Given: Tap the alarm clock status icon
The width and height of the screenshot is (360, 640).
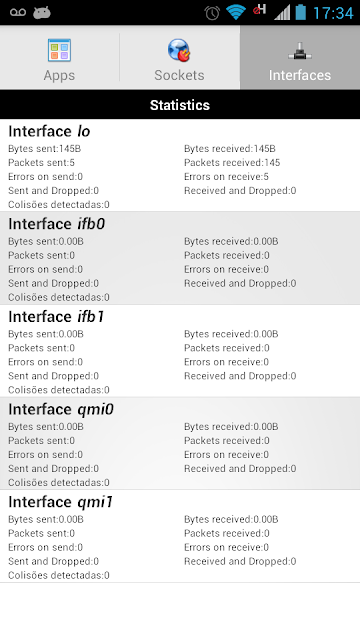Looking at the screenshot, I should [212, 13].
